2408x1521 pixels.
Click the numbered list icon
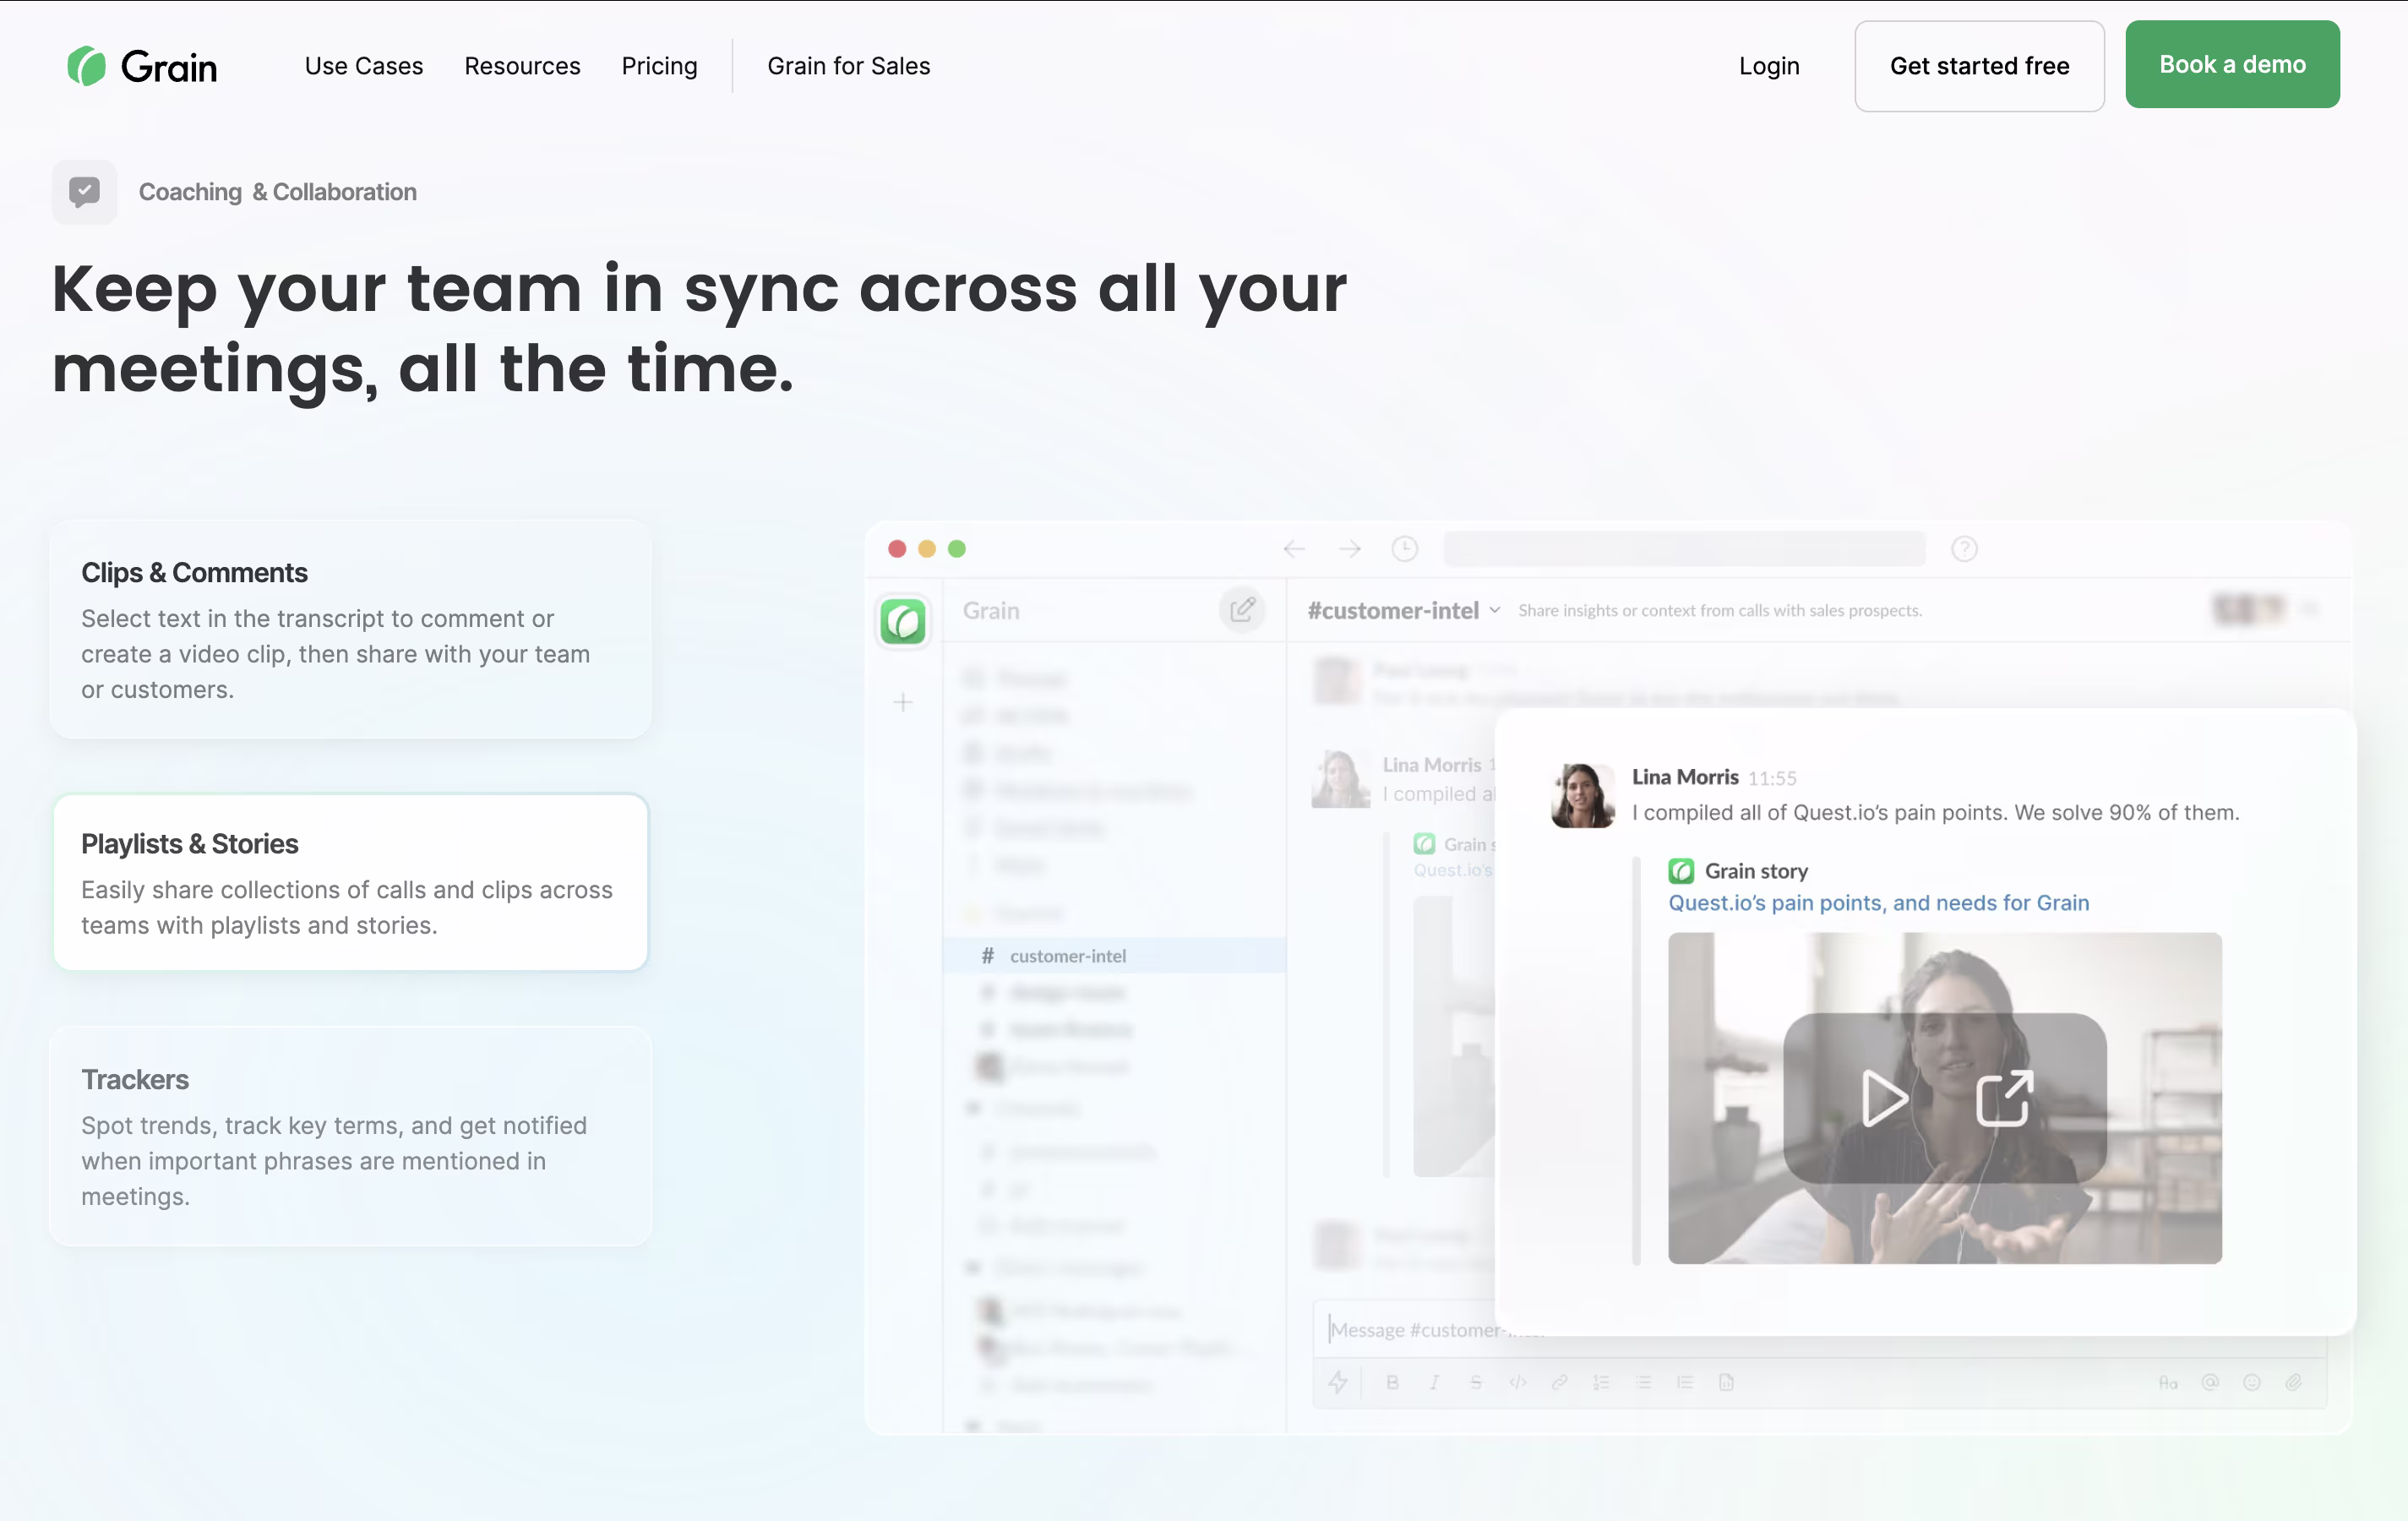coord(1601,1382)
